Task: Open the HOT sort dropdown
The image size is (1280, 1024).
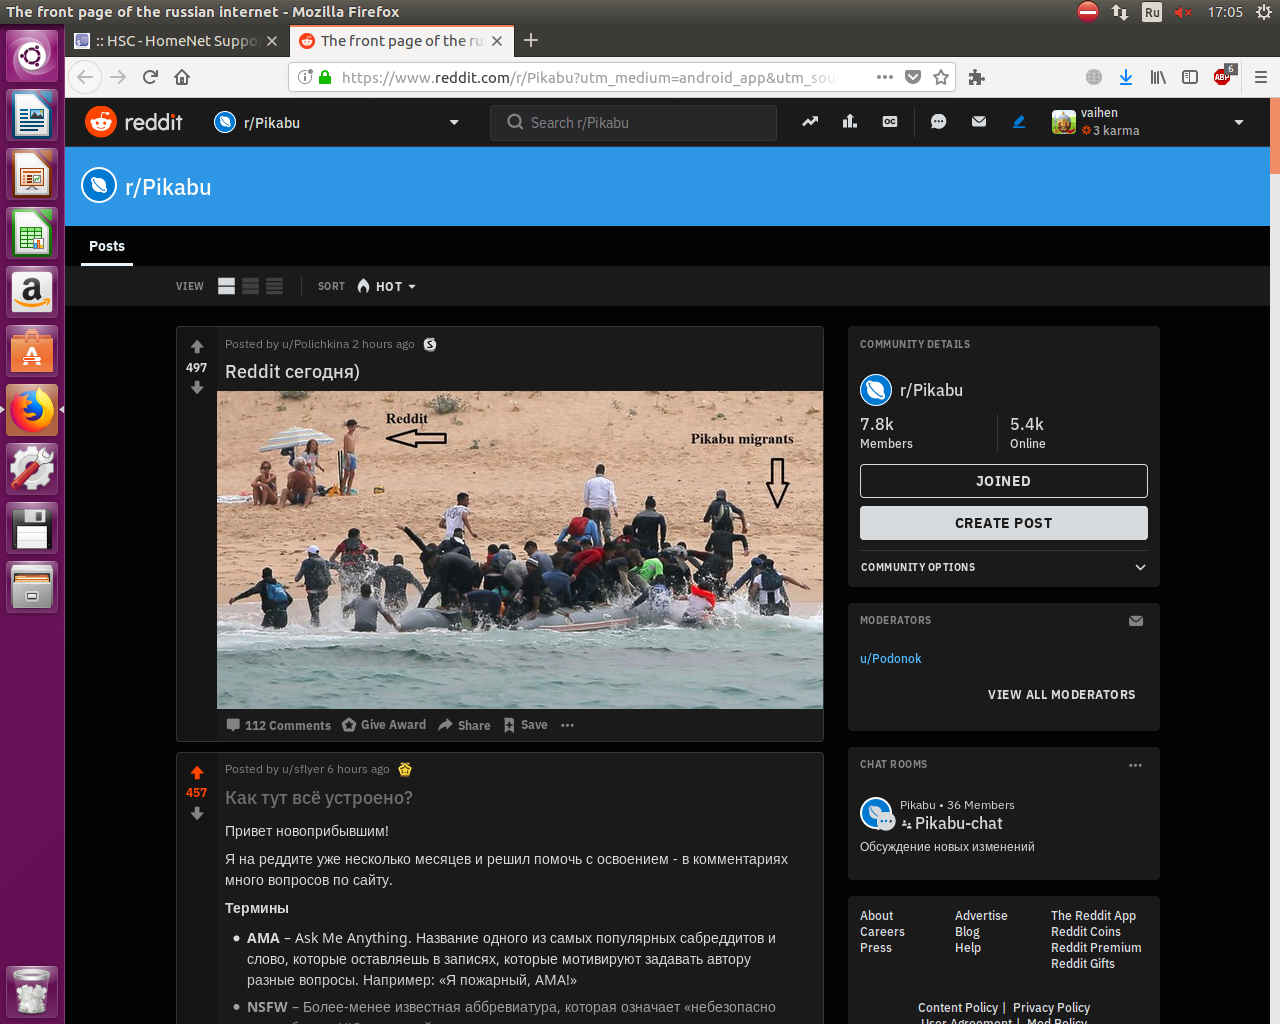Action: (x=387, y=286)
